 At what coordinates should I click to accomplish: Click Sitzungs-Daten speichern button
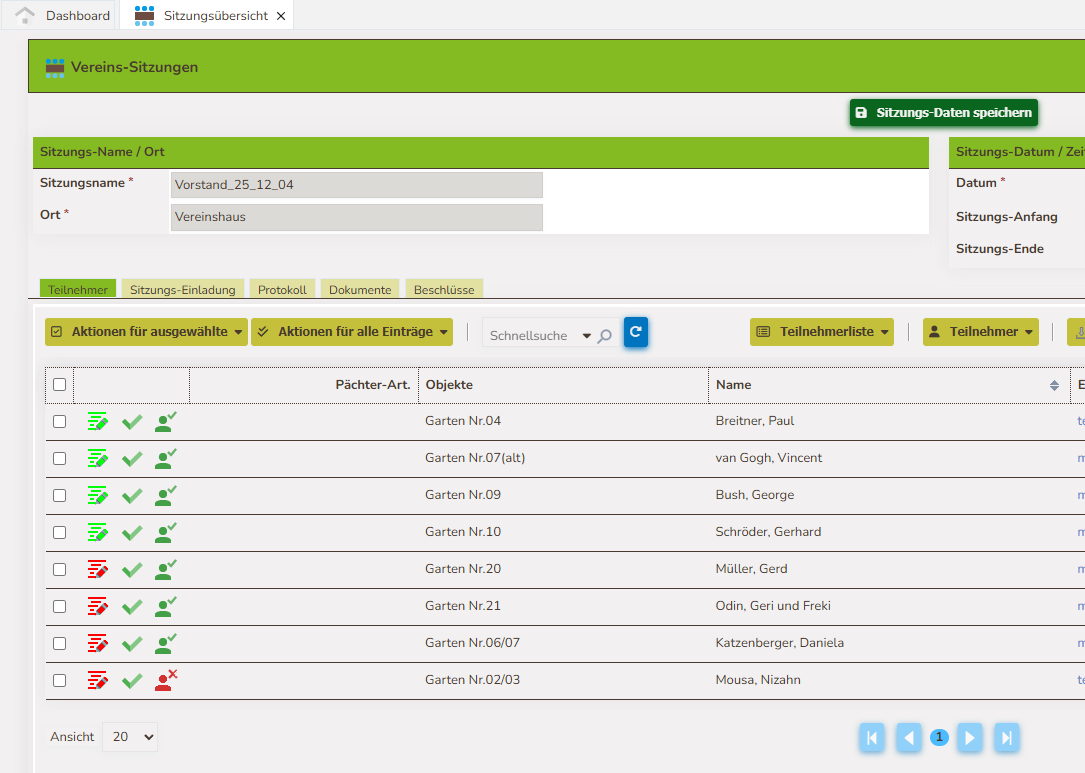click(x=943, y=113)
